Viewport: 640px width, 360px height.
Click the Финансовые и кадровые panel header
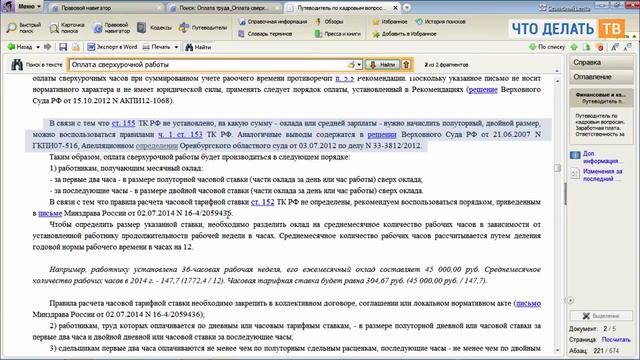601,98
